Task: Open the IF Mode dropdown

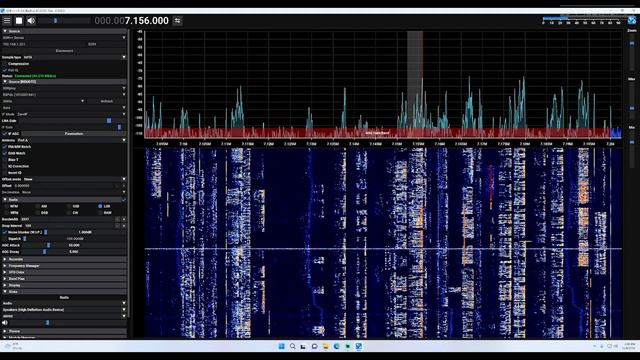Action: coord(71,114)
